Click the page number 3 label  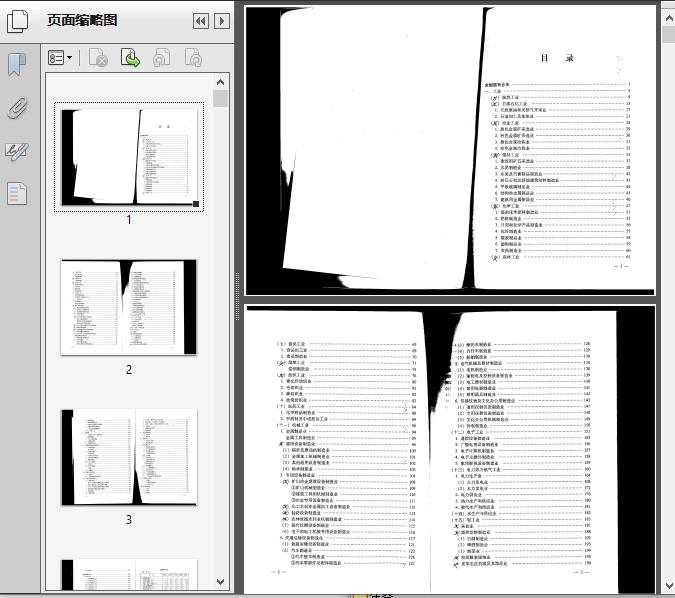[x=129, y=520]
